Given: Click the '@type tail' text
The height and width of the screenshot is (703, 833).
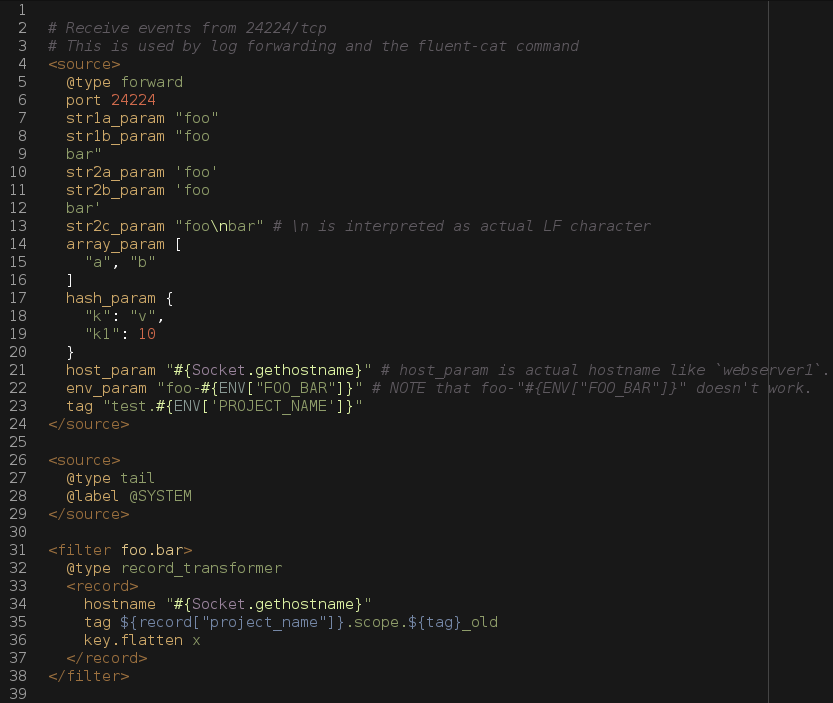Looking at the screenshot, I should tap(110, 478).
